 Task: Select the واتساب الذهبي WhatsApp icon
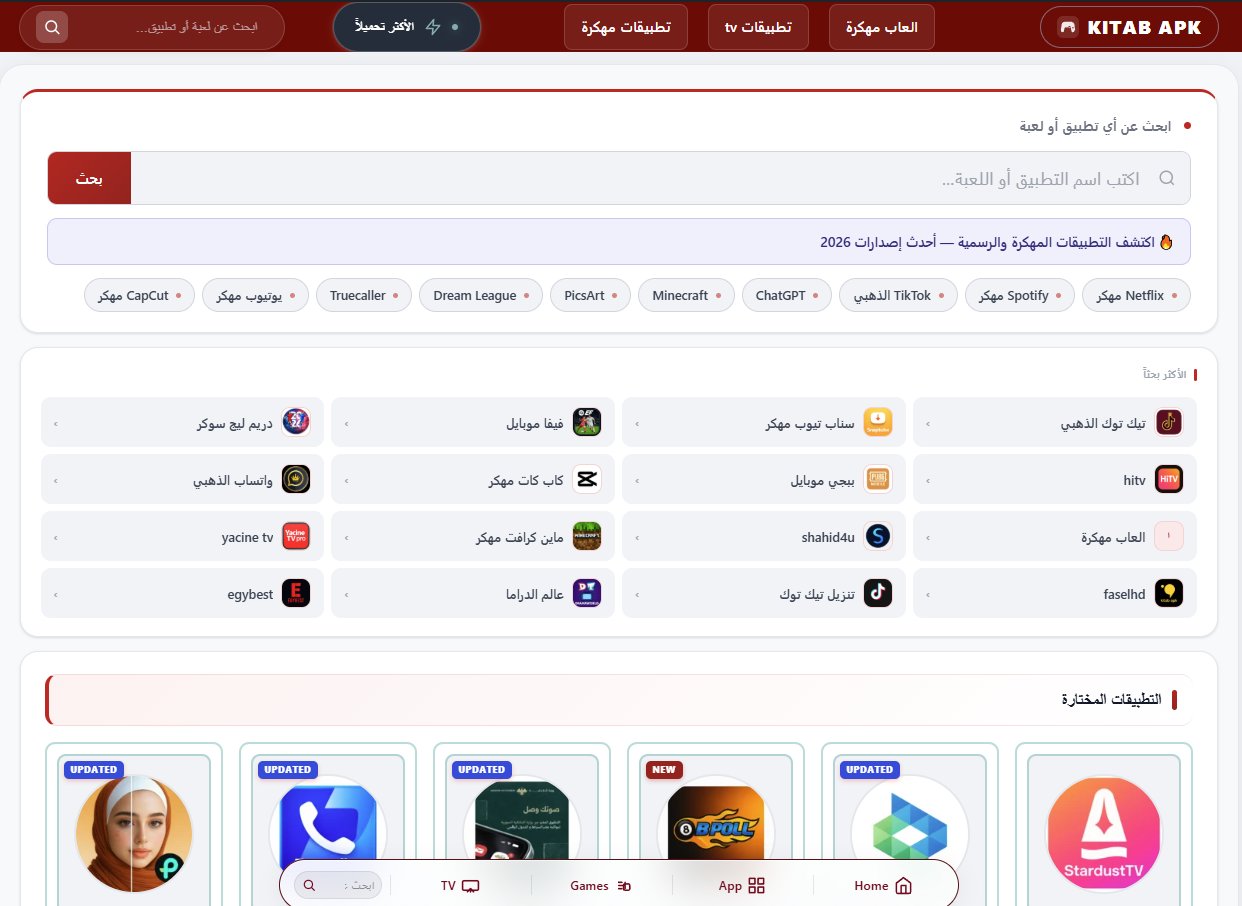pos(296,479)
